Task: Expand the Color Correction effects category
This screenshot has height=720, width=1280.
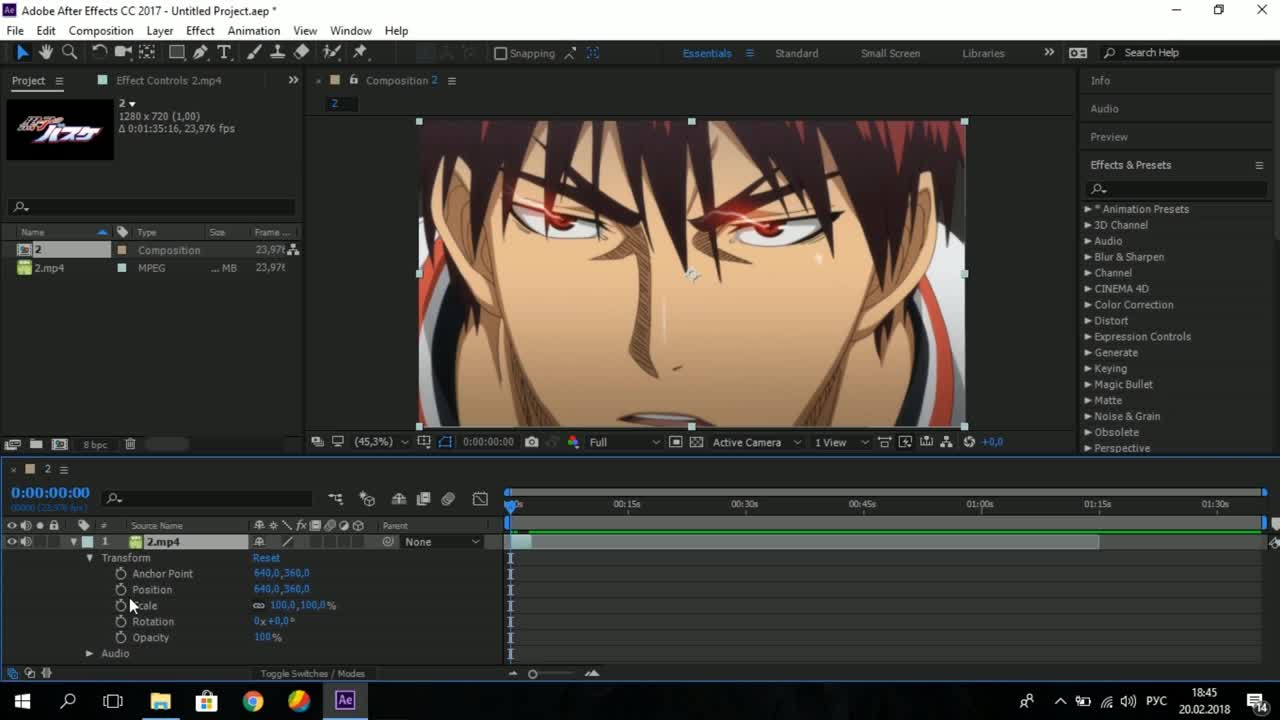Action: tap(1088, 305)
